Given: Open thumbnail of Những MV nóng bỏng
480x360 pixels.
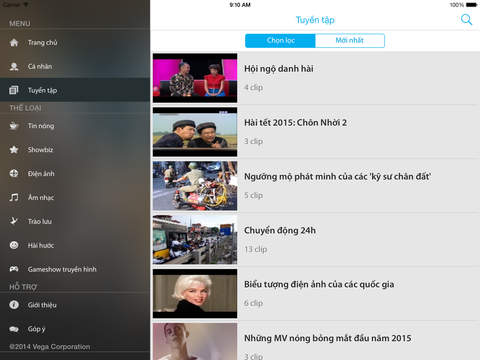Looking at the screenshot, I should tap(195, 342).
